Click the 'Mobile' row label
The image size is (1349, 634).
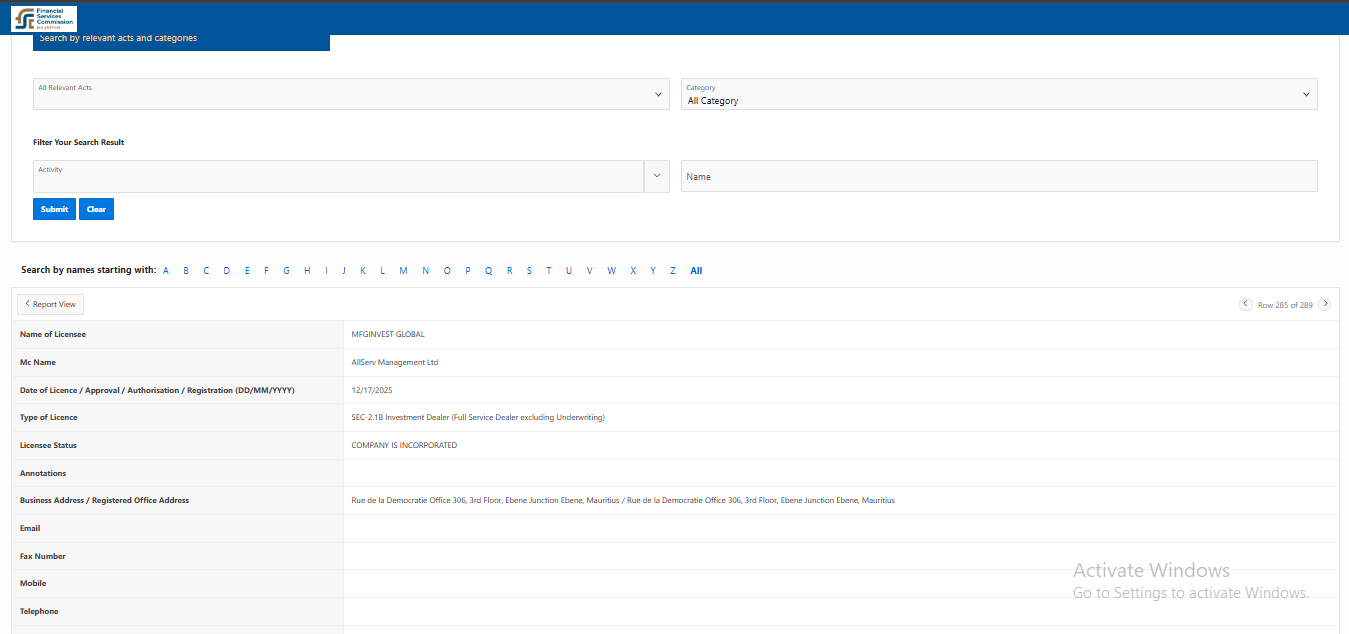pos(33,583)
